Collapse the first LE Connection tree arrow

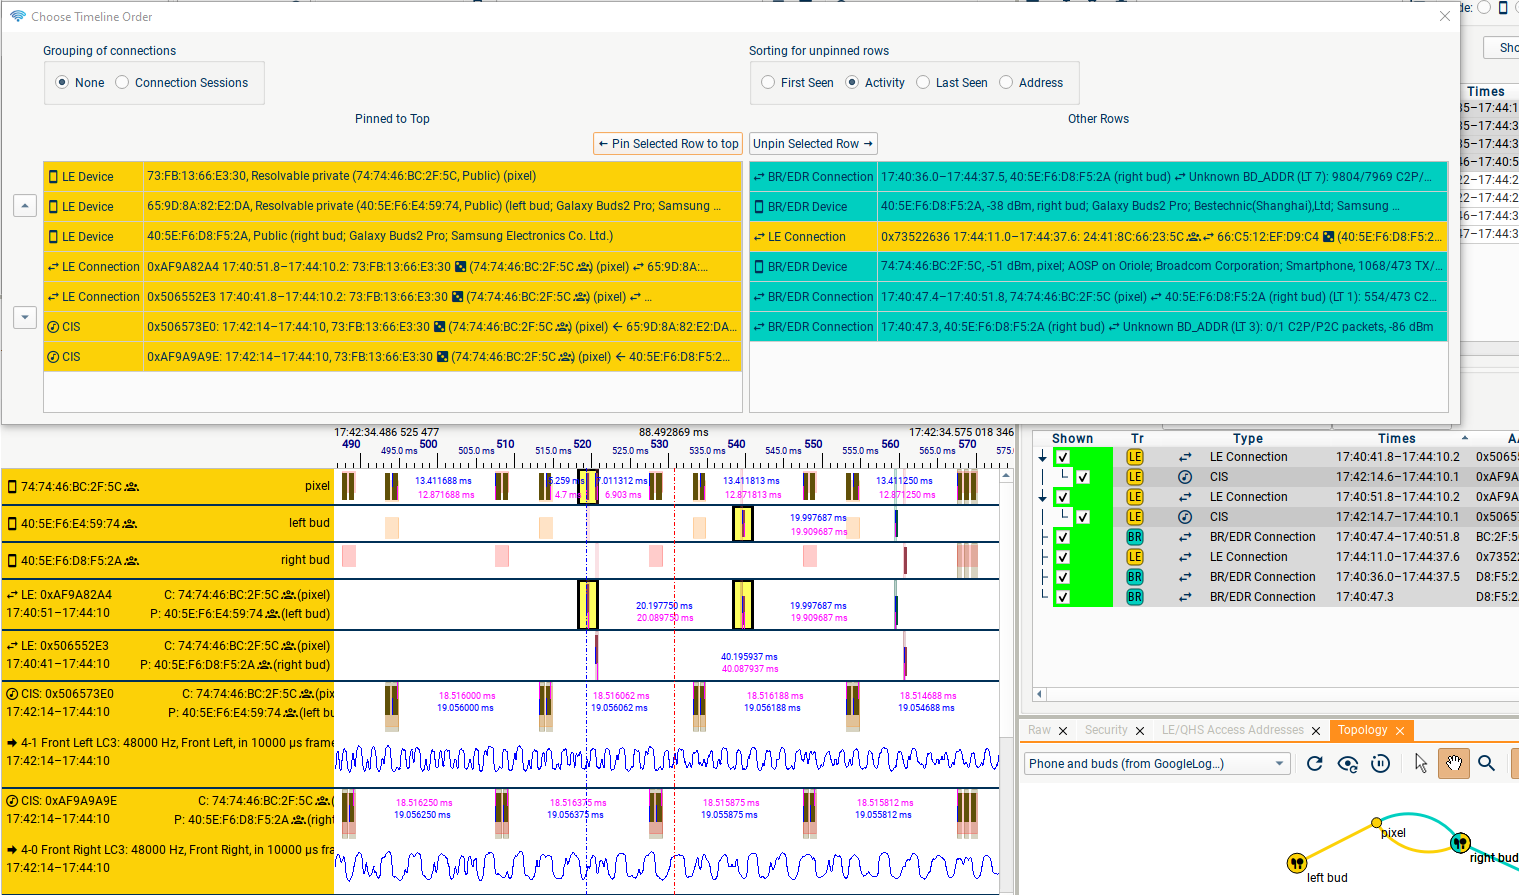[1042, 457]
